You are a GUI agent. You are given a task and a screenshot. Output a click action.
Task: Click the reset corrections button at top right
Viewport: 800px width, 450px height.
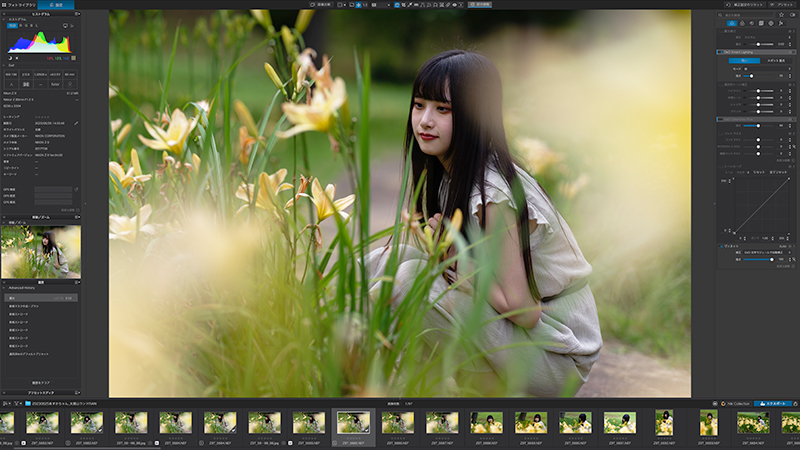coord(744,5)
